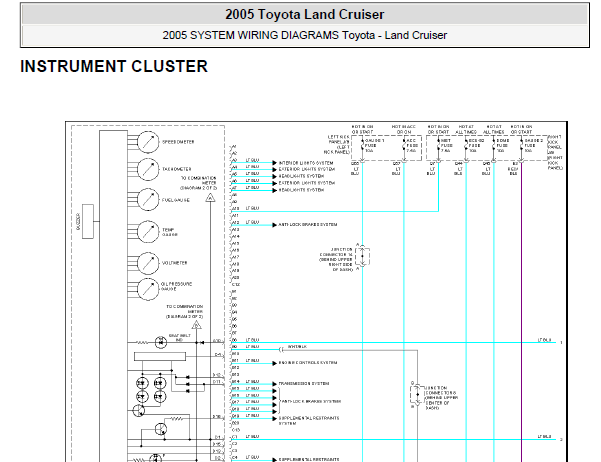Click the voltmeter gauge symbol
Image resolution: width=601 pixels, height=462 pixels.
tap(148, 263)
